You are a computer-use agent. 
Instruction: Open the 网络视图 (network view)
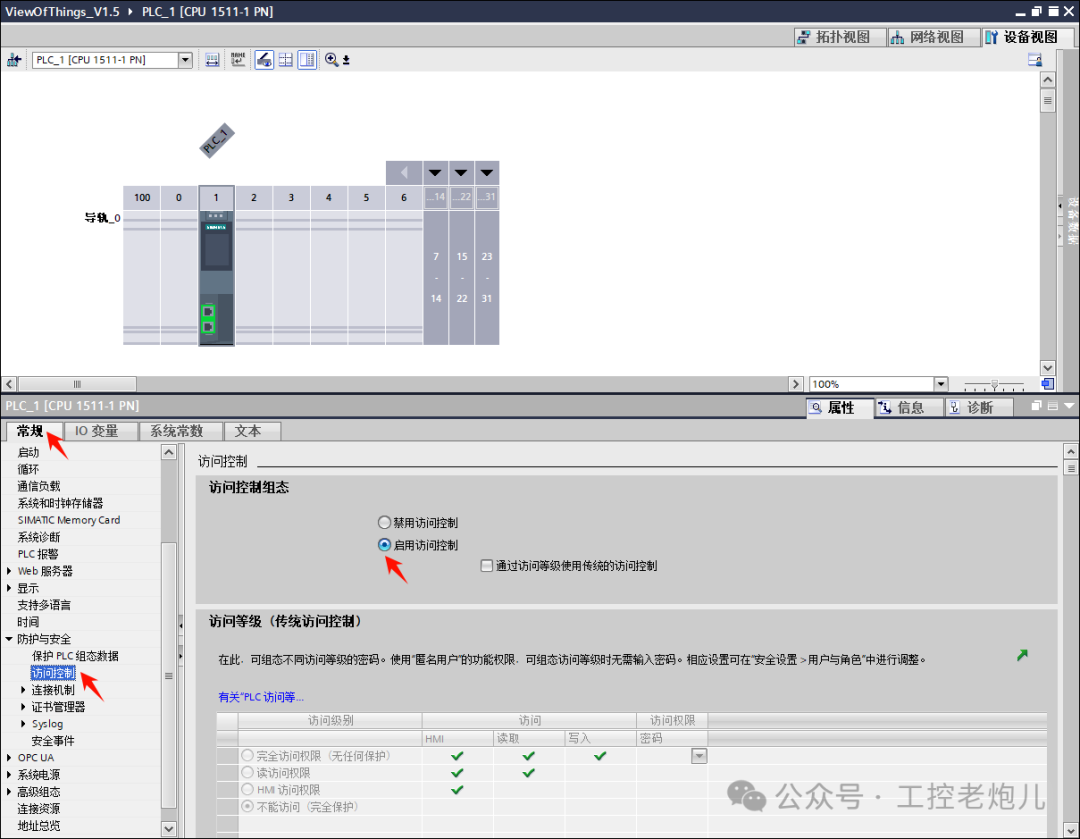(932, 36)
